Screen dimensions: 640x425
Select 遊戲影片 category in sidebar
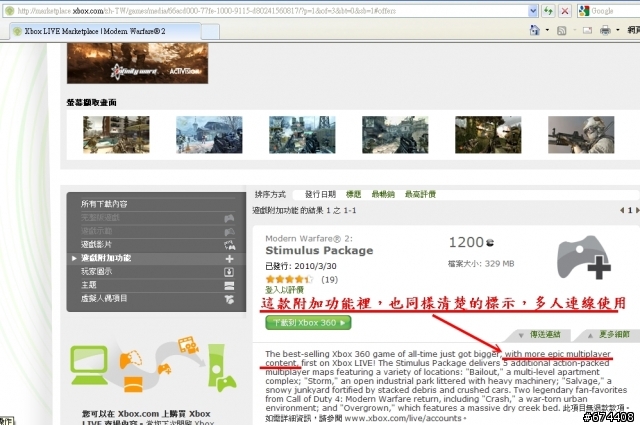96,245
